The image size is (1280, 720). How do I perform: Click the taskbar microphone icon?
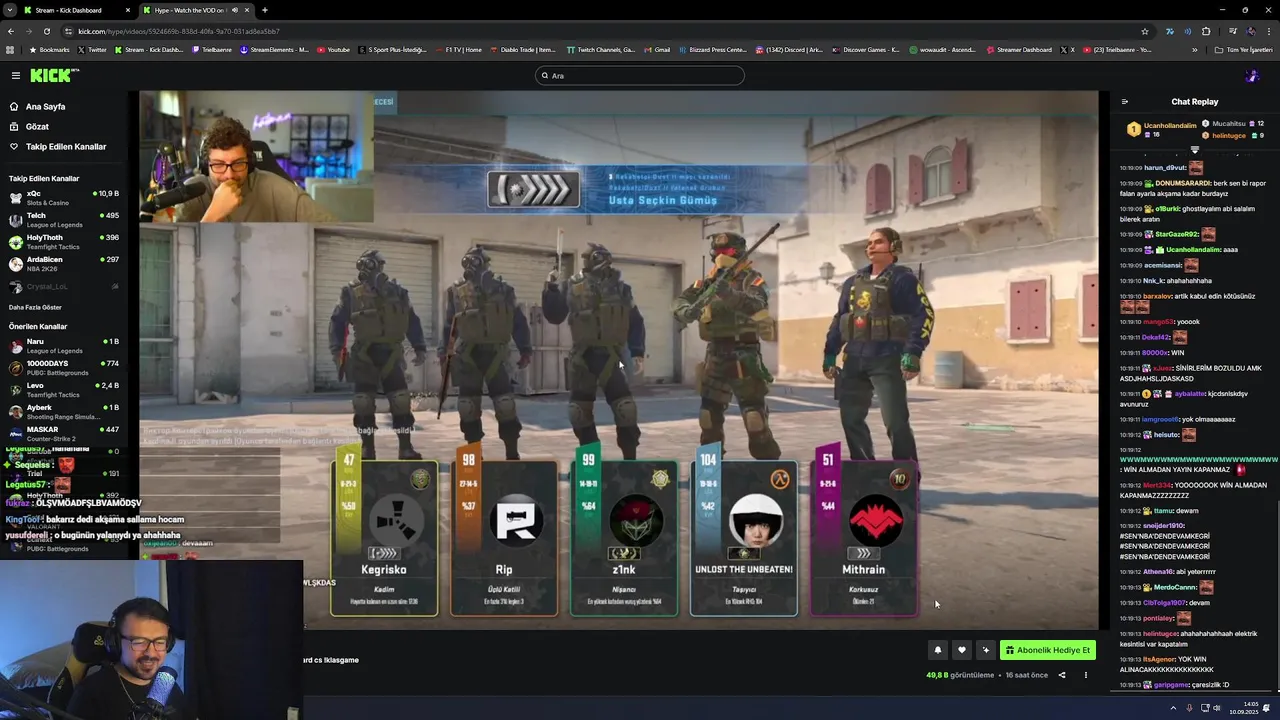(1190, 707)
